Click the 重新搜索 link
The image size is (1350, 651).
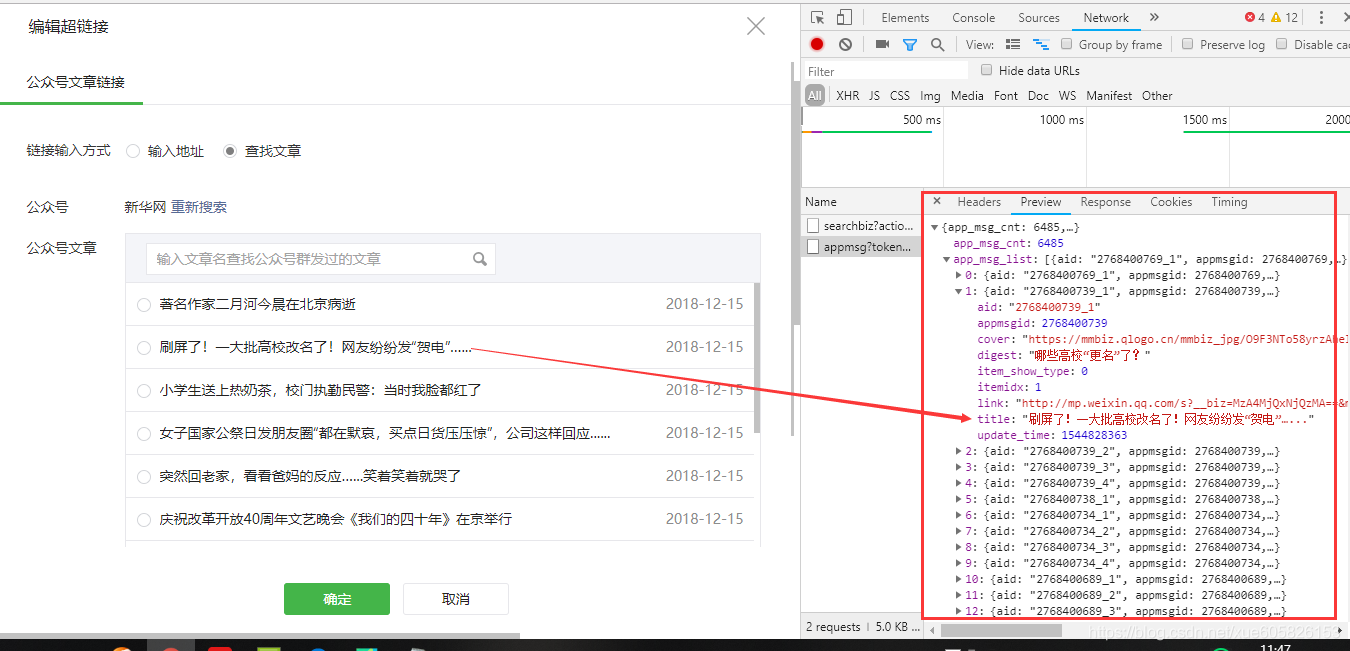click(x=199, y=207)
